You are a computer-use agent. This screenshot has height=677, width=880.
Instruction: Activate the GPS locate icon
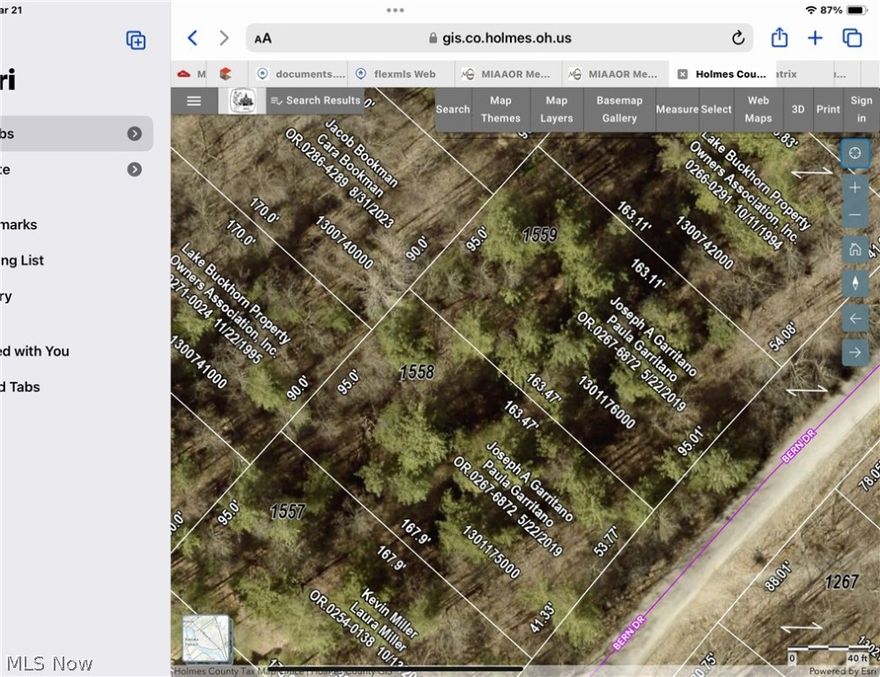click(x=855, y=283)
